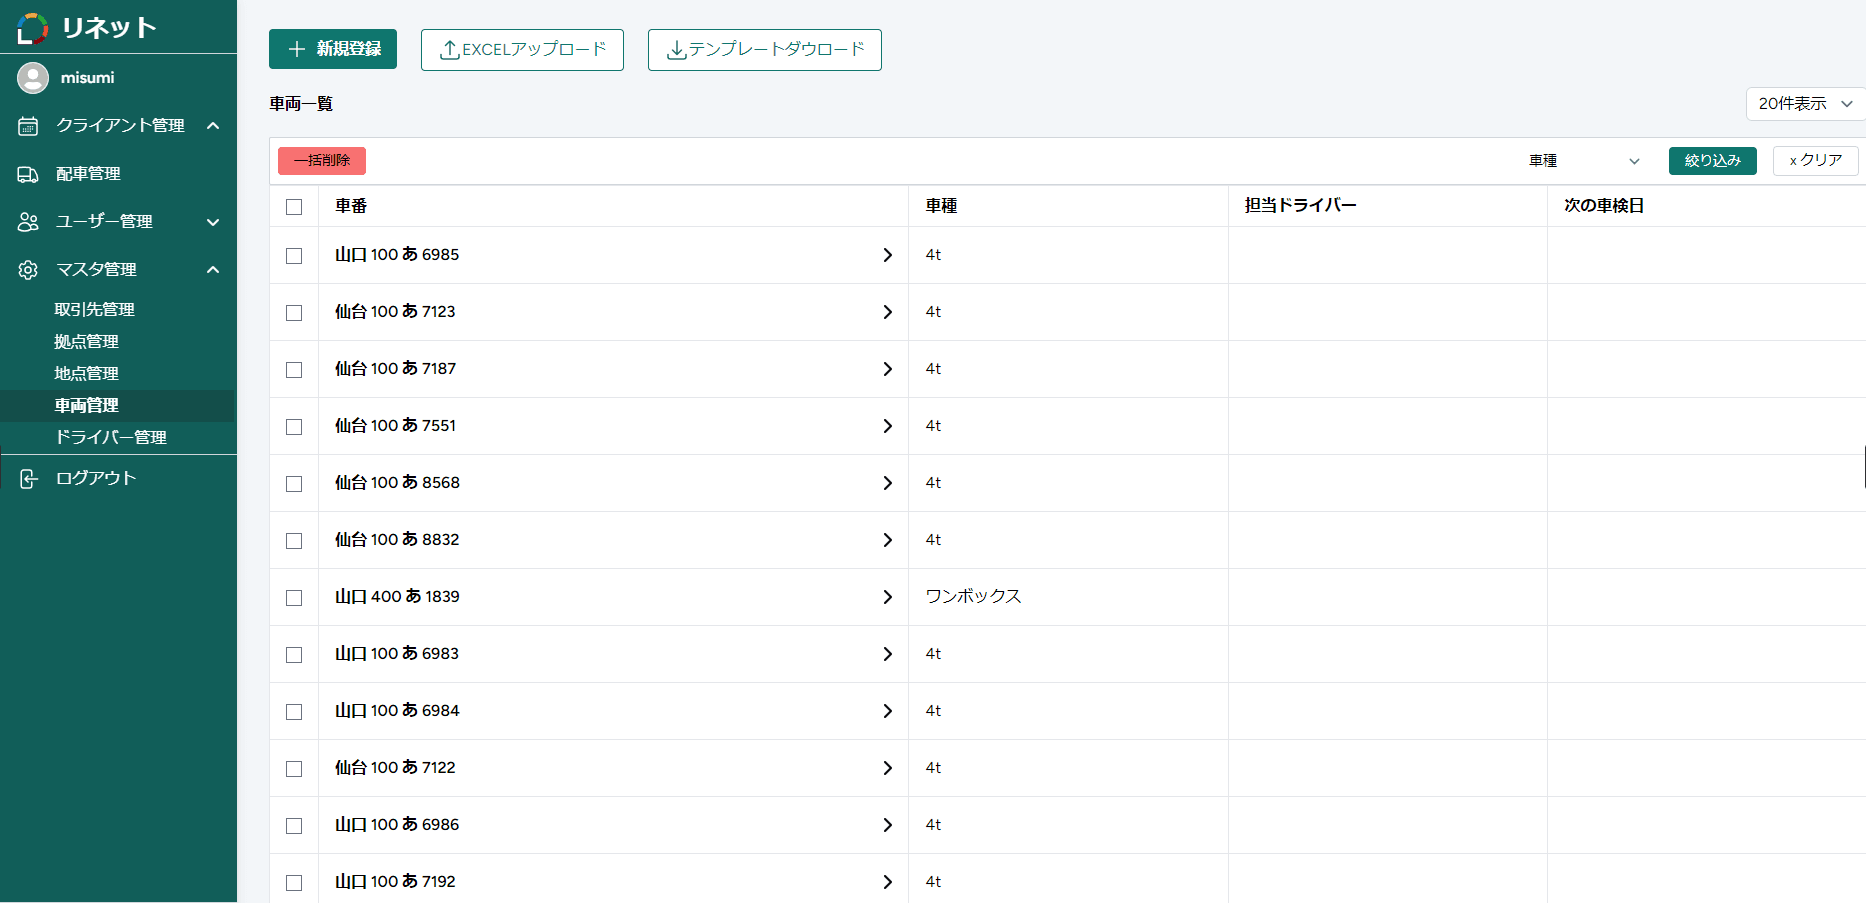Collapse the マスタ管理 menu chevron
The image size is (1866, 903).
click(213, 270)
